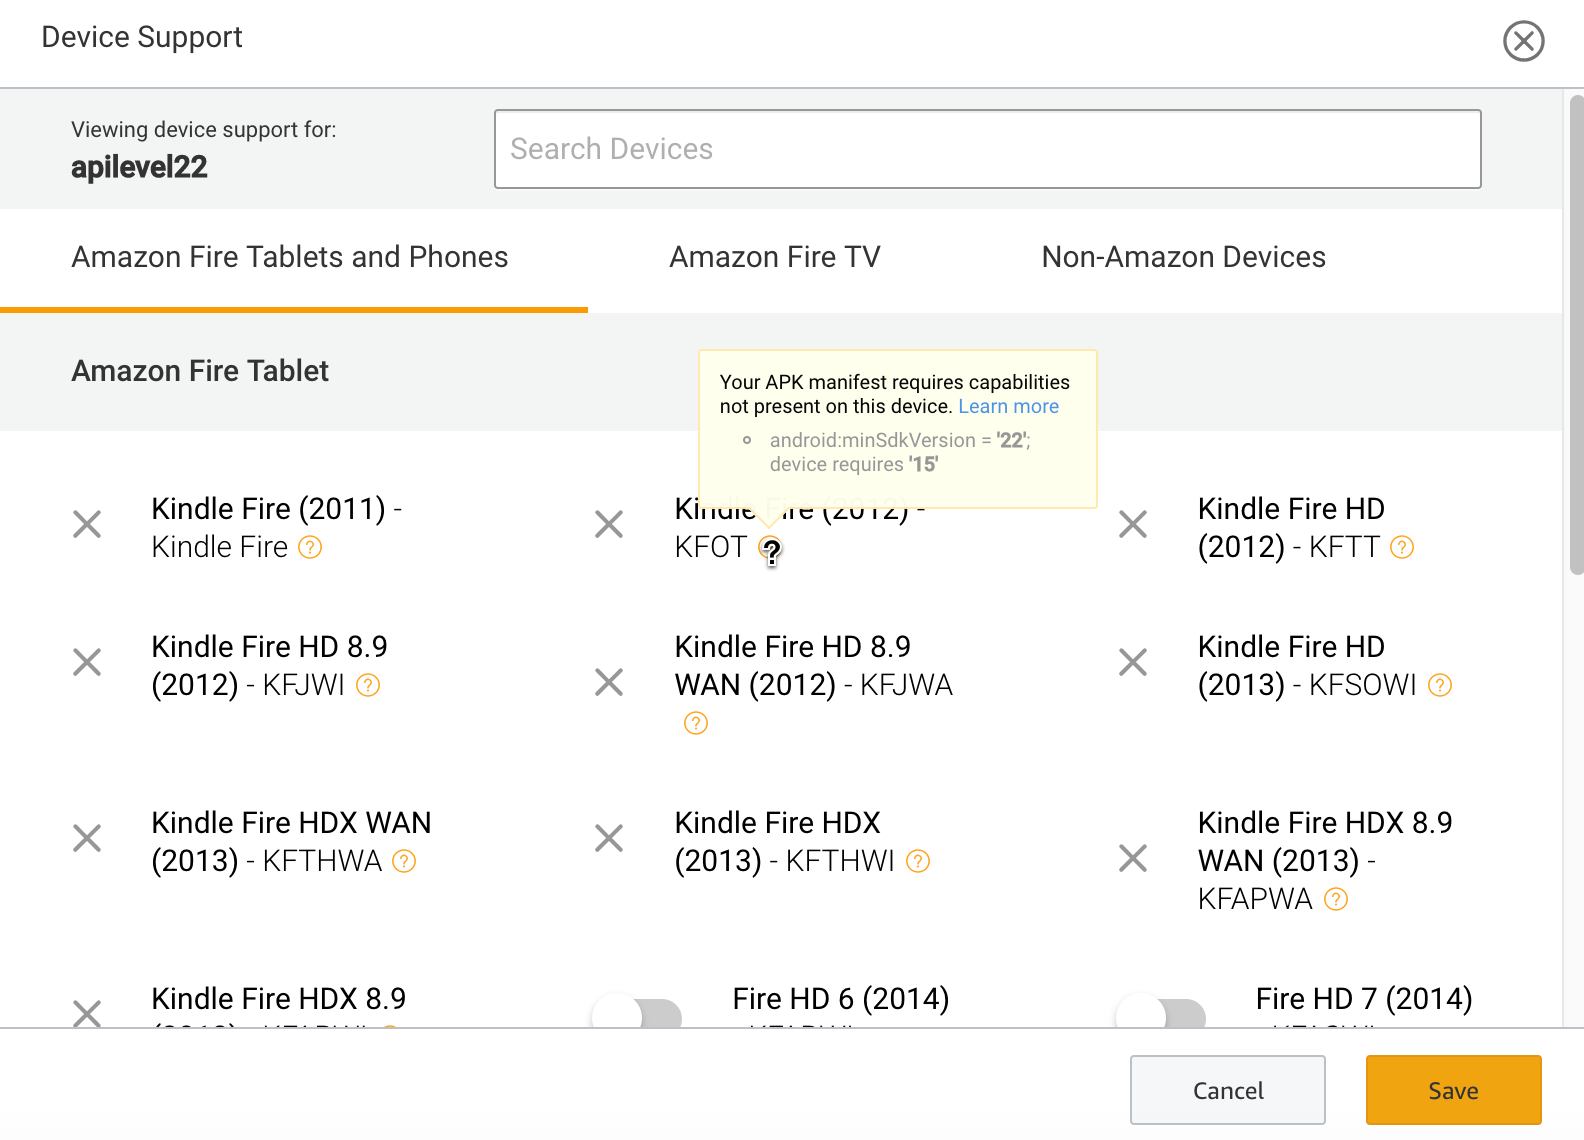The image size is (1584, 1140).
Task: Click help icon under Kindle Fire HD 8.9 WAN KFJWA
Action: [696, 723]
